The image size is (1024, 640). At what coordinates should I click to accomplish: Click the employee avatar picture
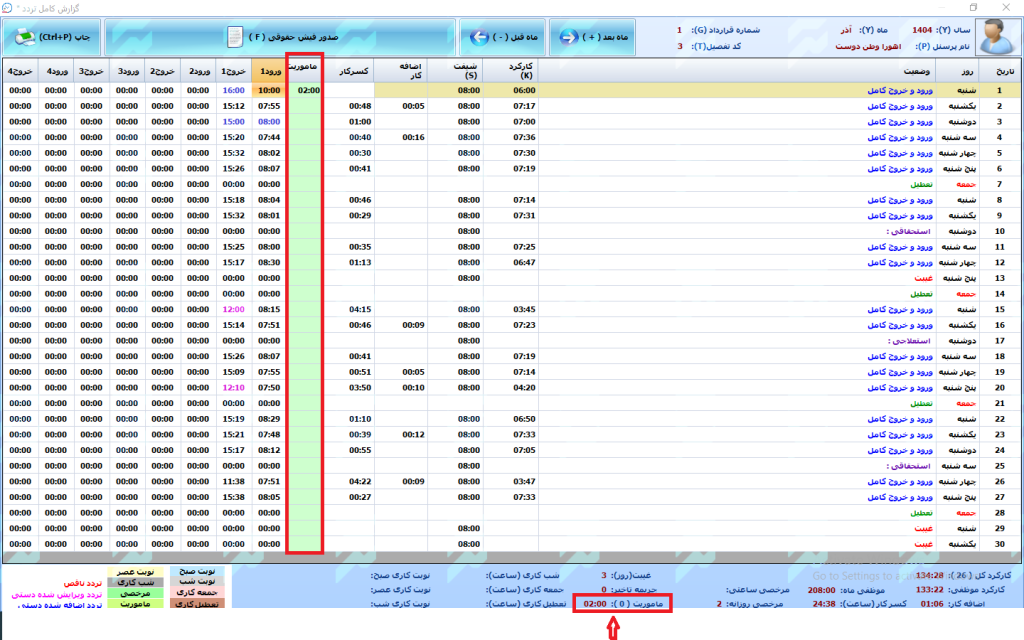993,37
